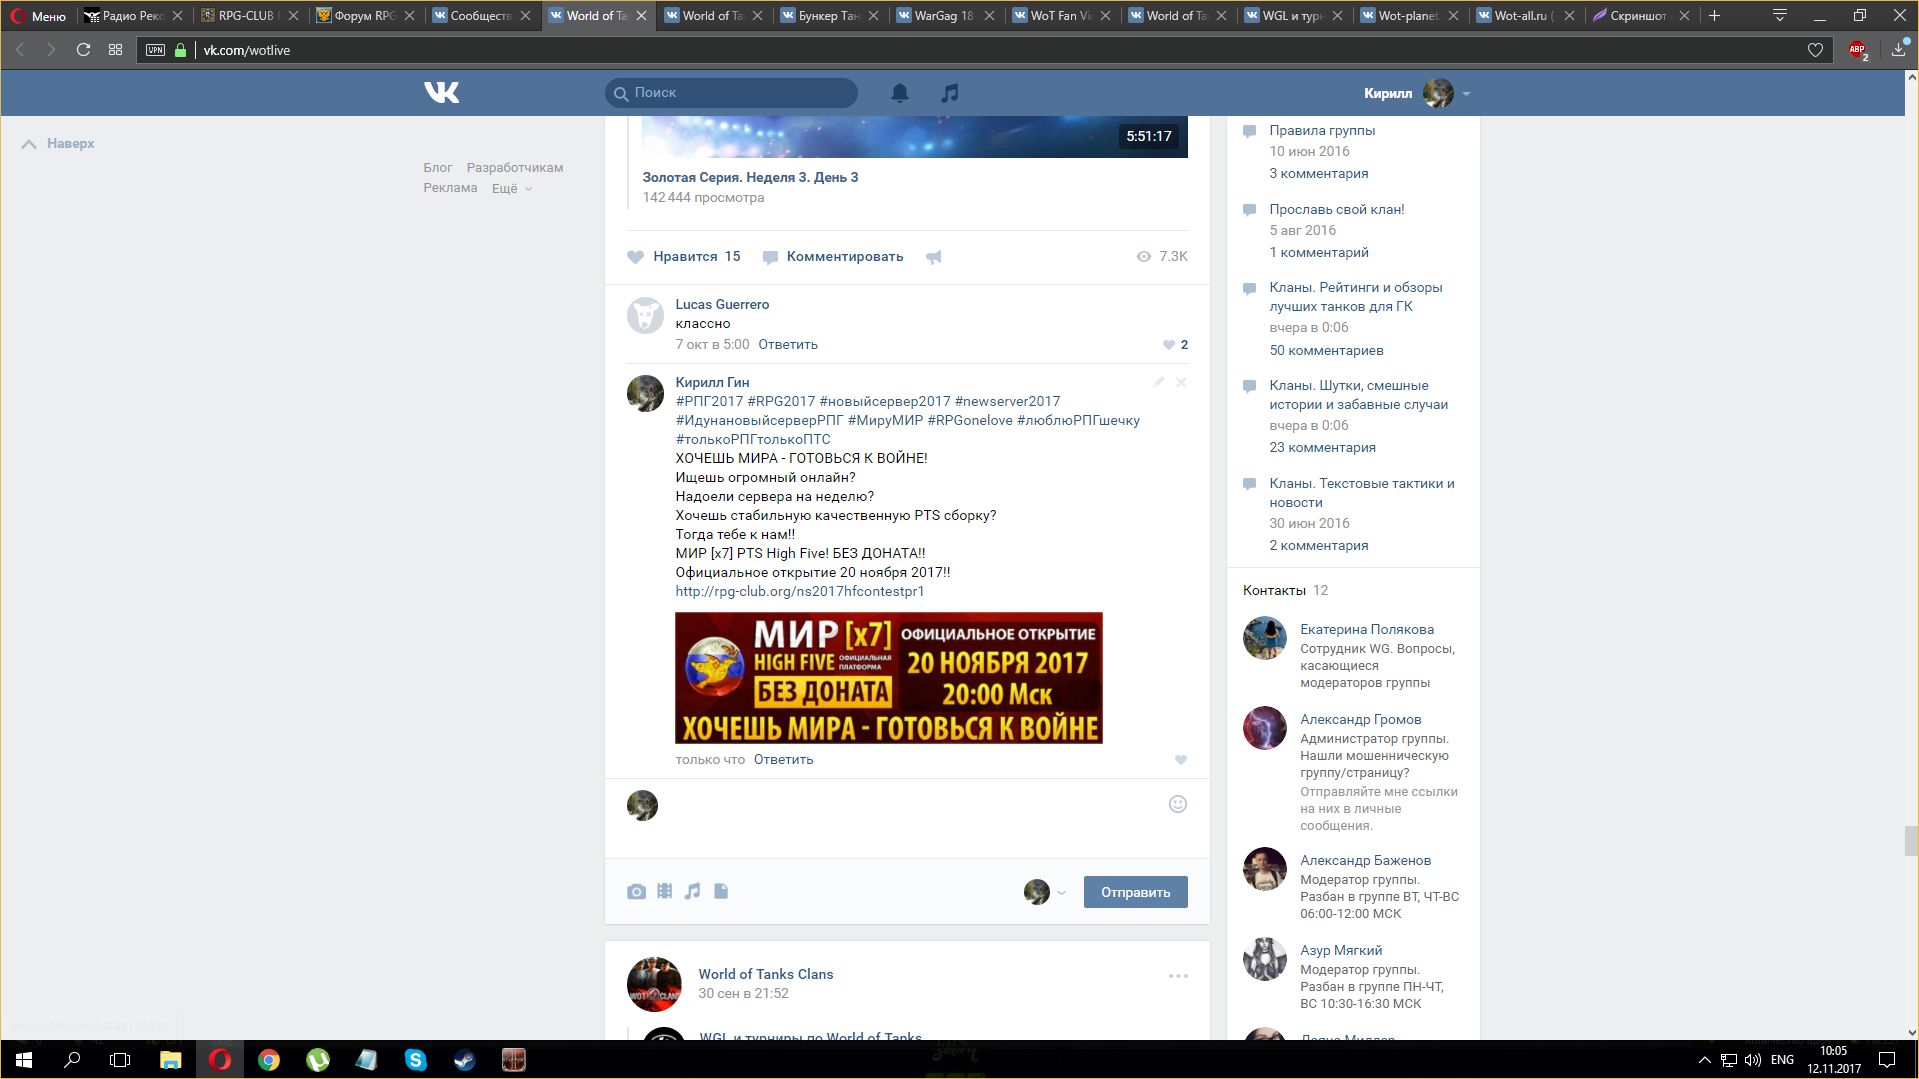Attach a video with the film icon

pos(664,891)
